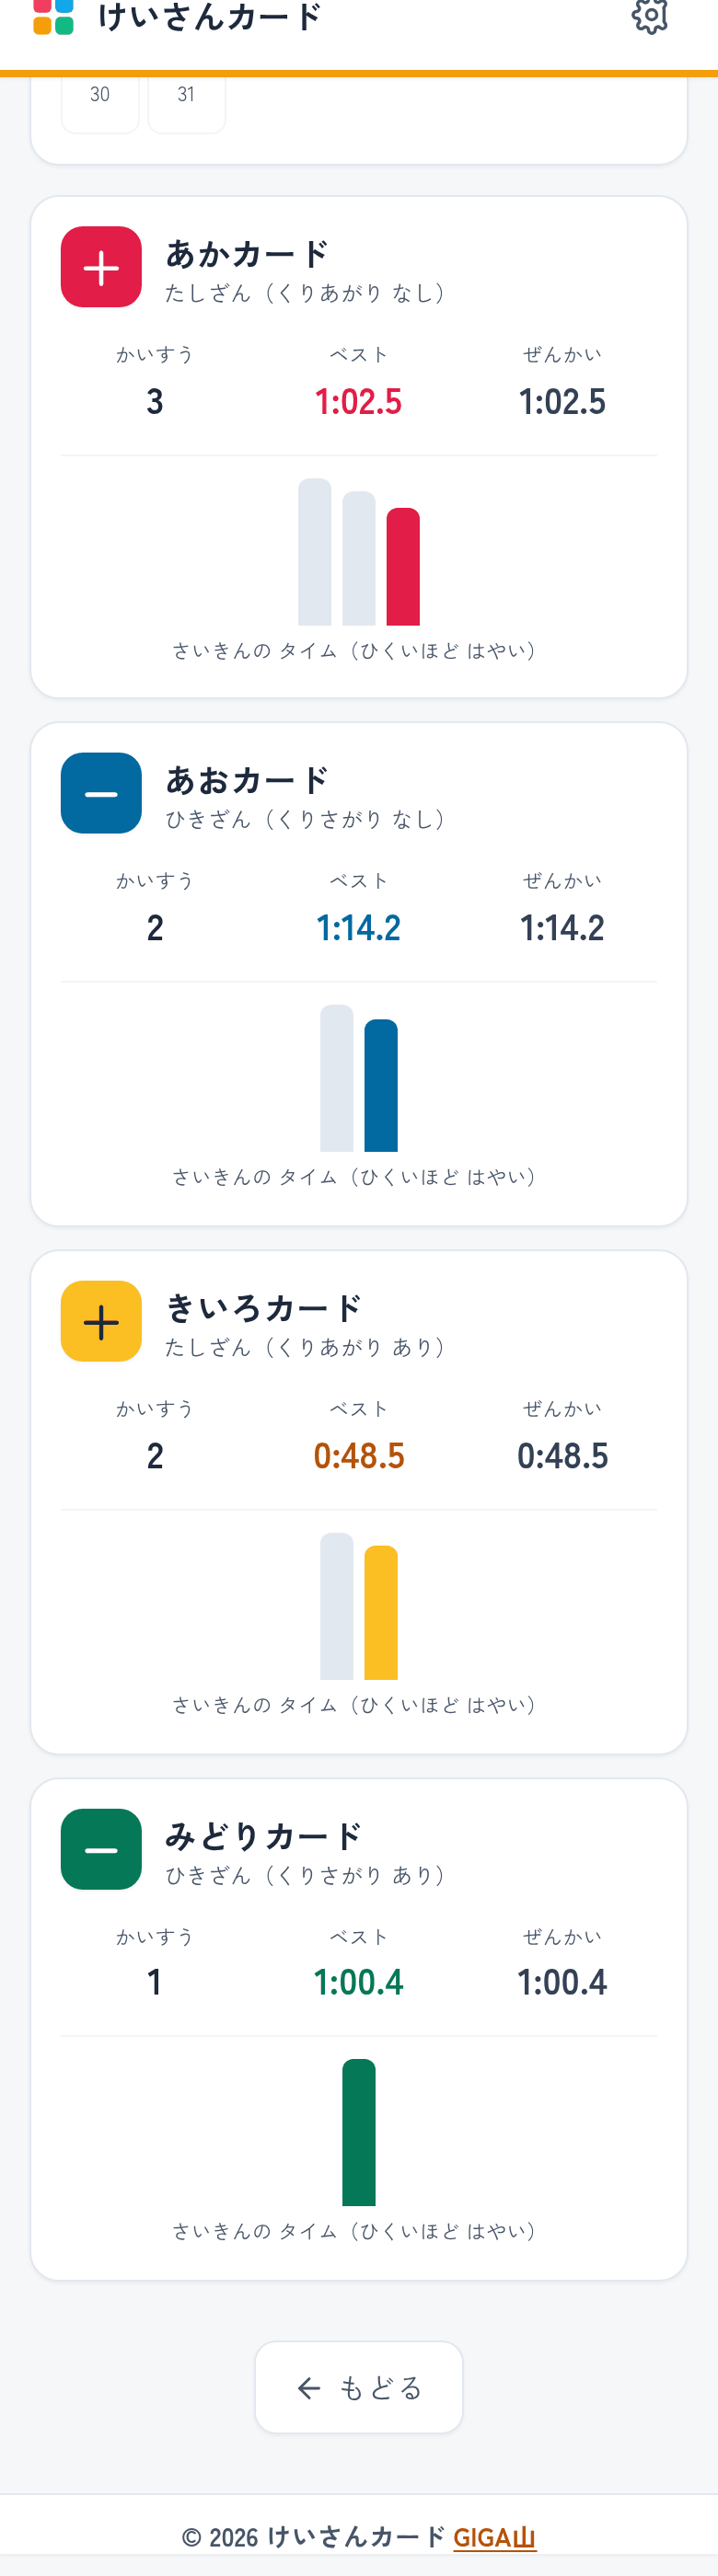
Task: Click the blue bar in あおカード chart
Action: coord(381,1085)
